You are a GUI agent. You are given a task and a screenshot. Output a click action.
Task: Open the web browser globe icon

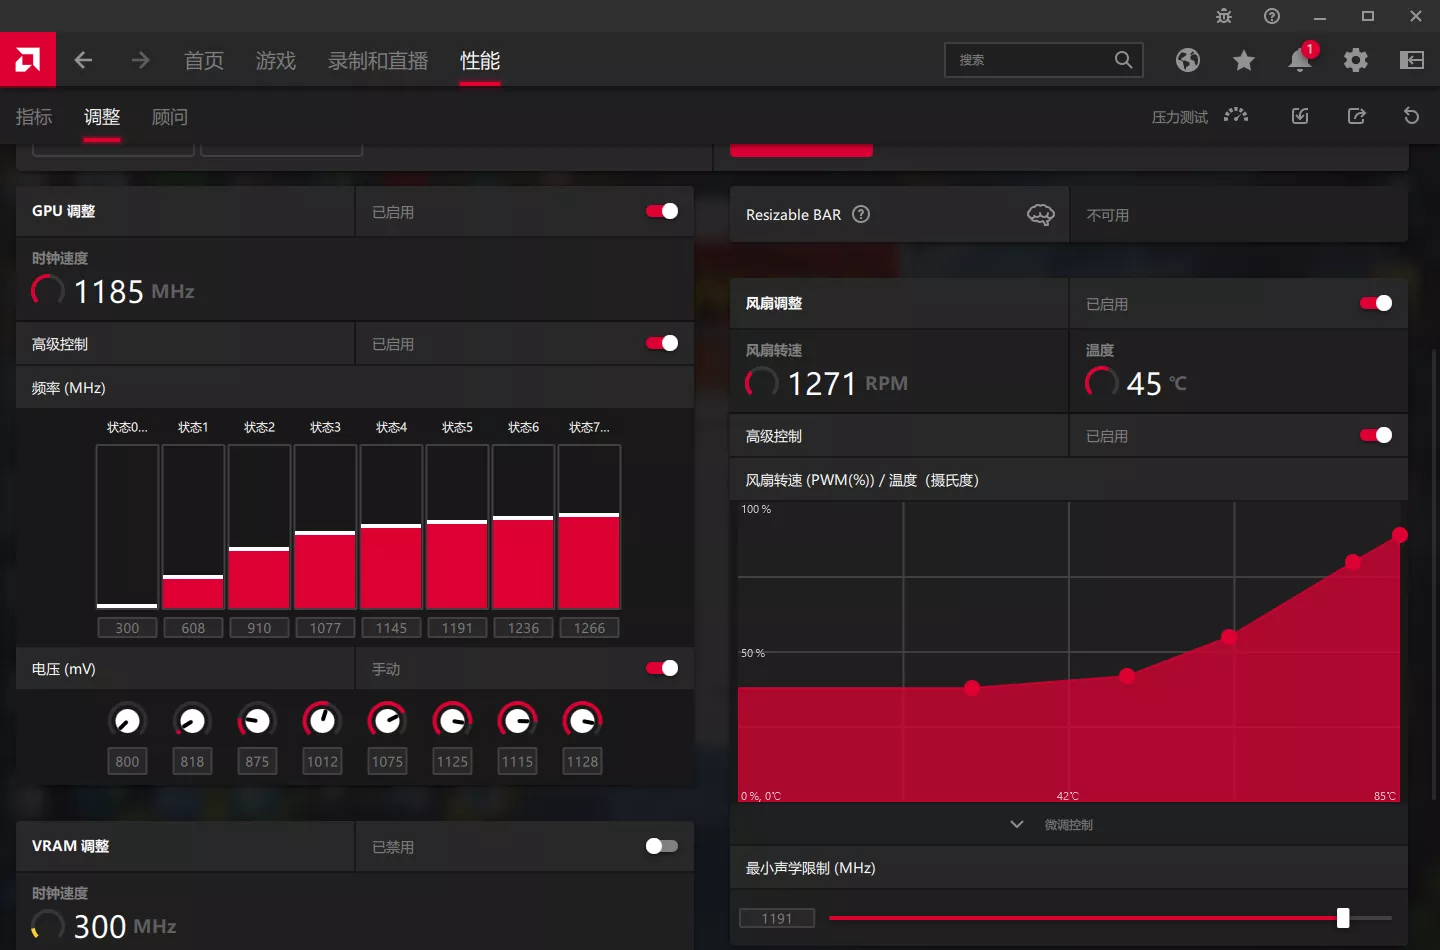1188,60
